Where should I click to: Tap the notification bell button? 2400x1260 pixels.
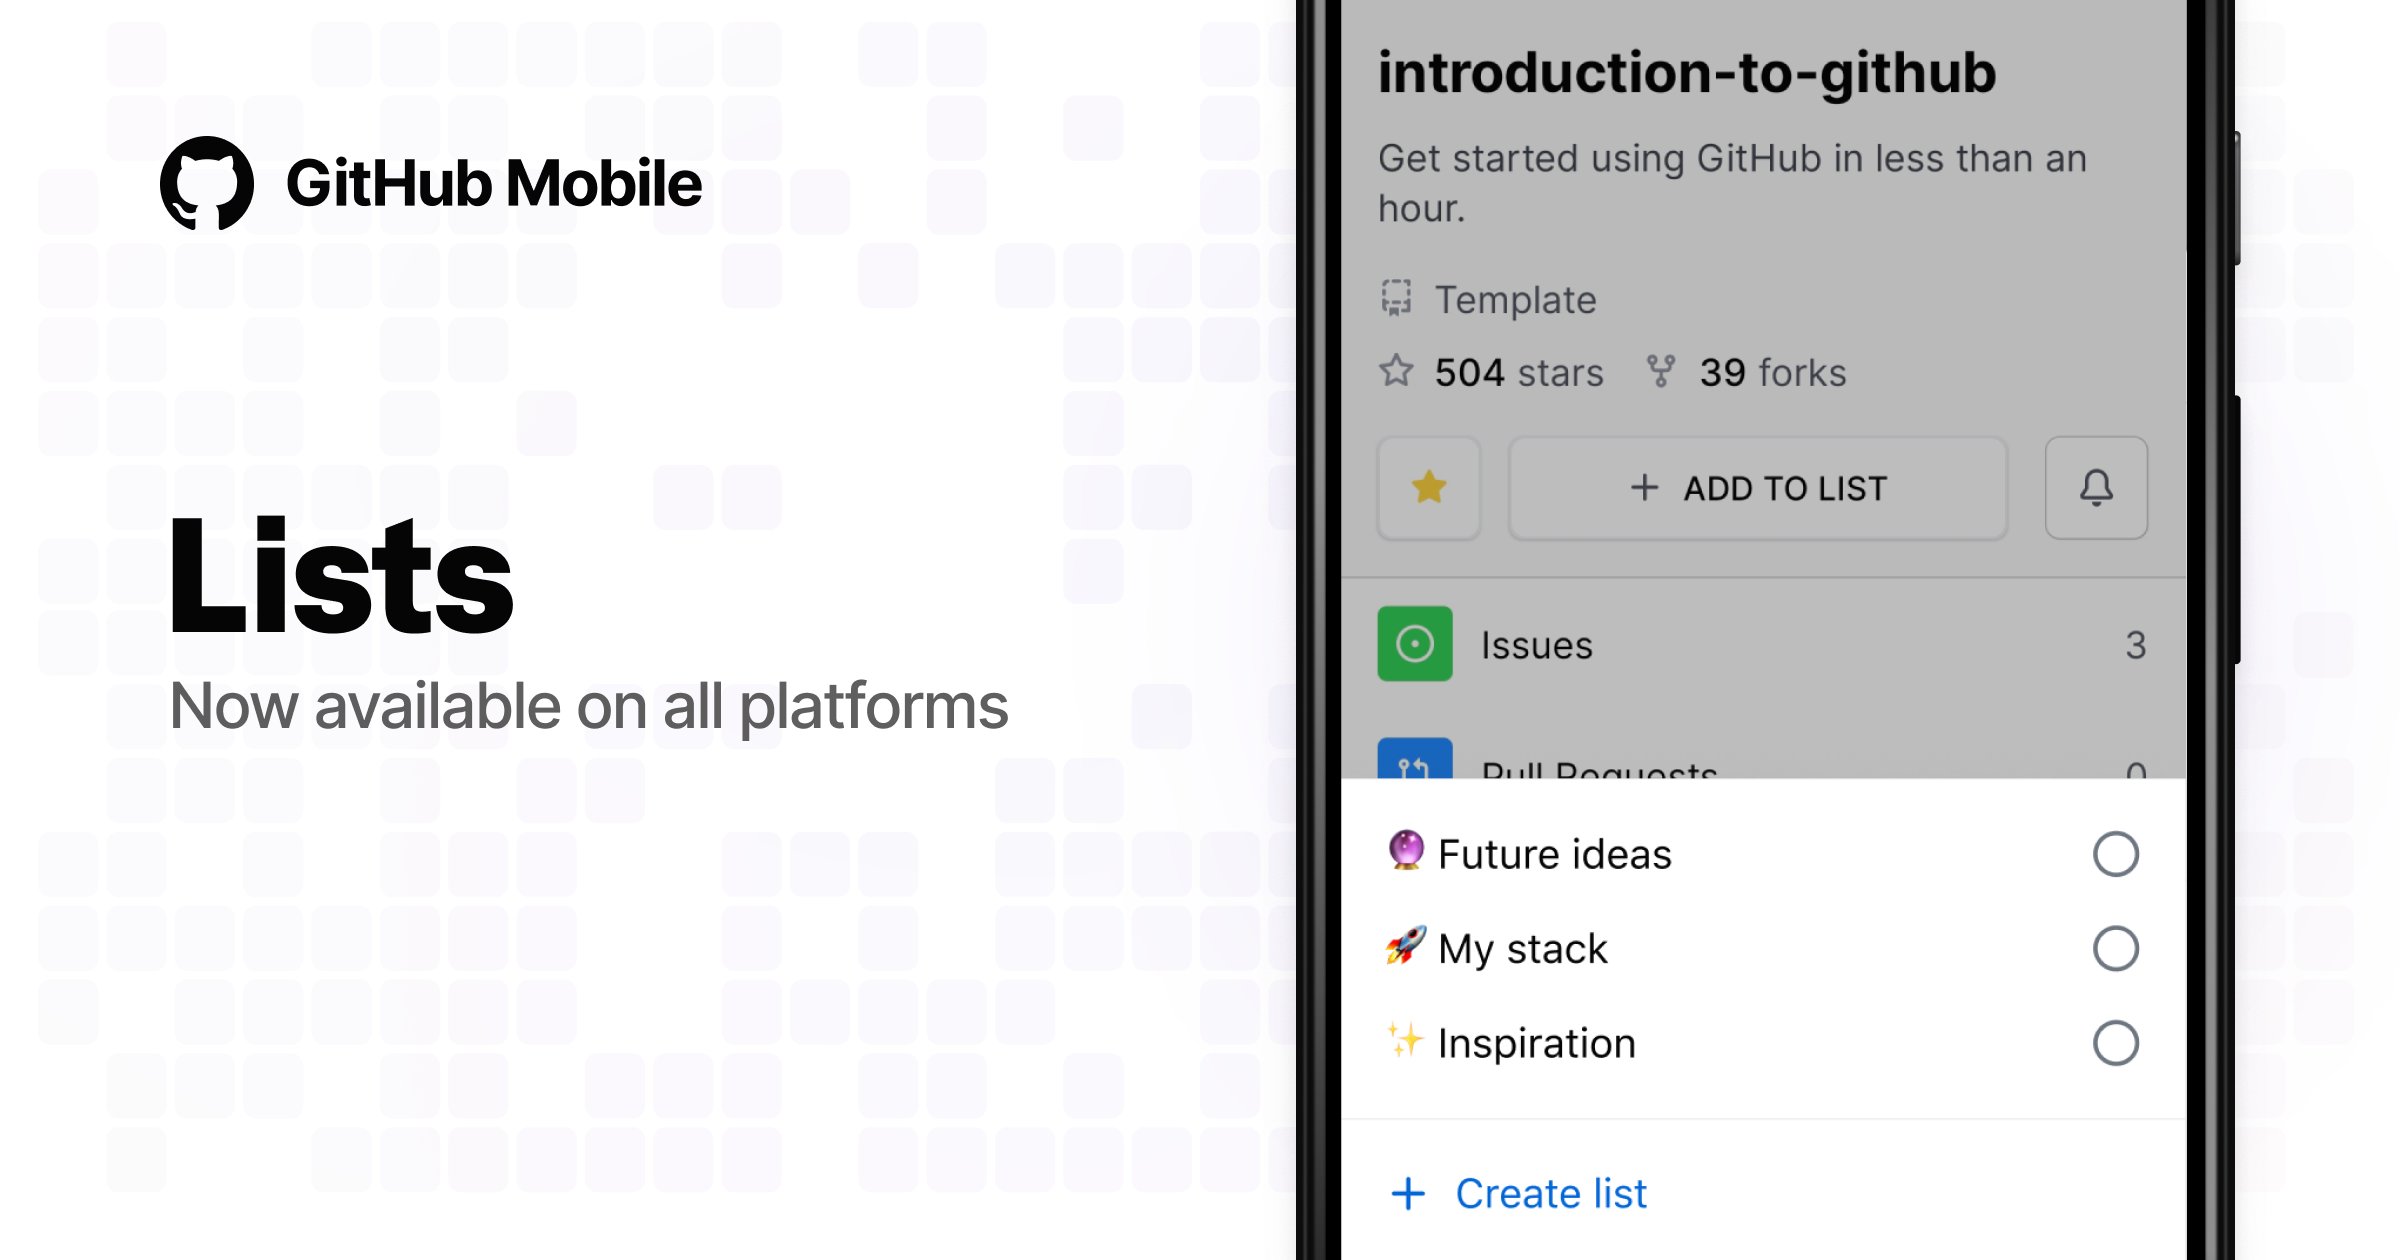pyautogui.click(x=2096, y=488)
